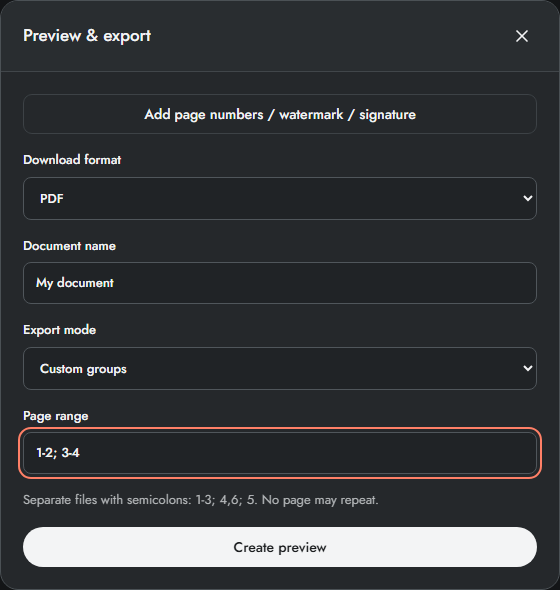Open the Download format PDF dropdown
The height and width of the screenshot is (590, 560).
point(280,198)
